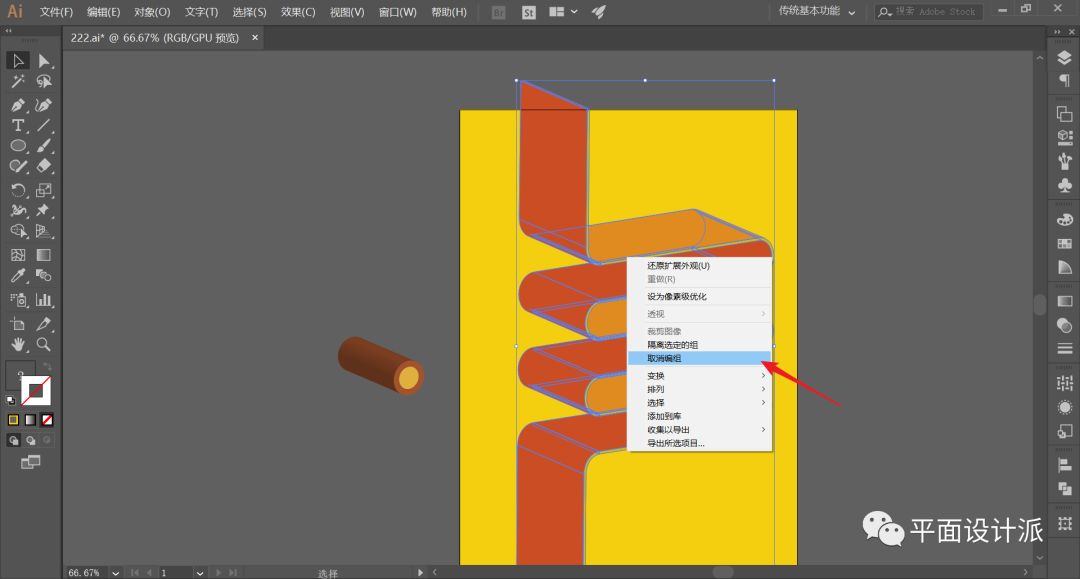This screenshot has width=1080, height=579.
Task: Select the Hand tool
Action: (18, 344)
